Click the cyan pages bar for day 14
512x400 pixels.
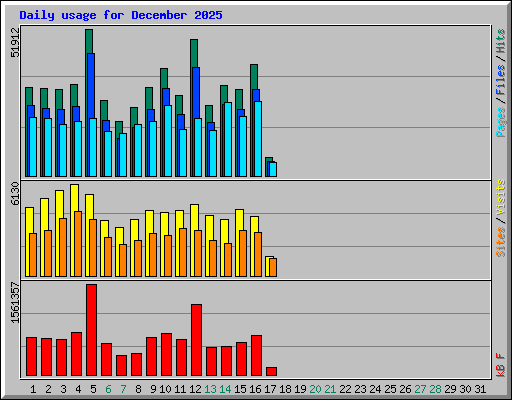click(228, 139)
